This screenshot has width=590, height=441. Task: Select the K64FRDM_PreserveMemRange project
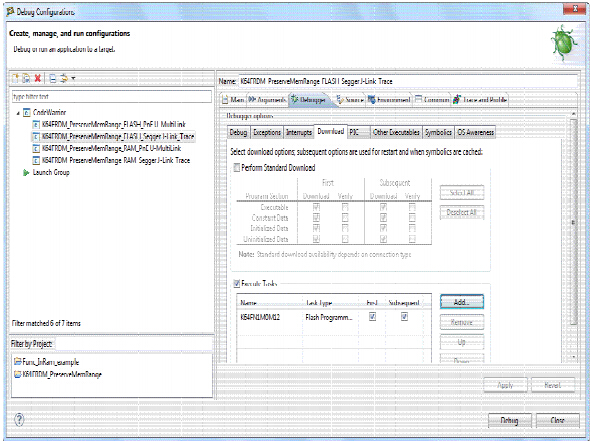[62, 374]
